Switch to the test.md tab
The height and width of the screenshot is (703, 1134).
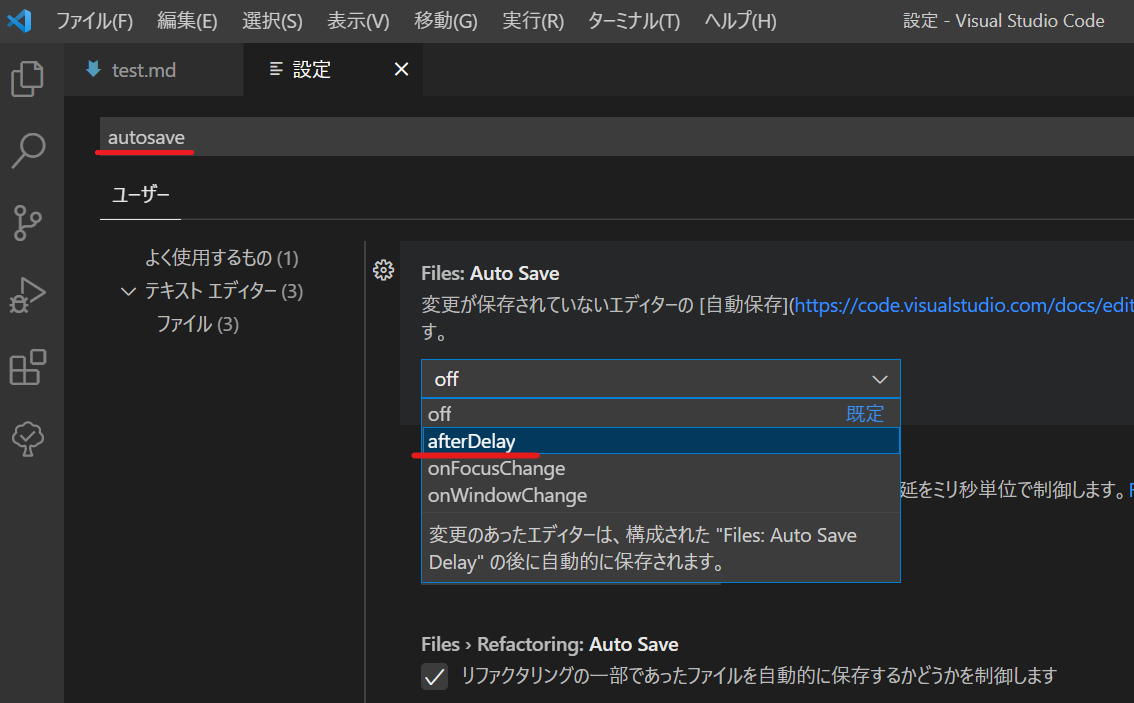click(x=153, y=69)
